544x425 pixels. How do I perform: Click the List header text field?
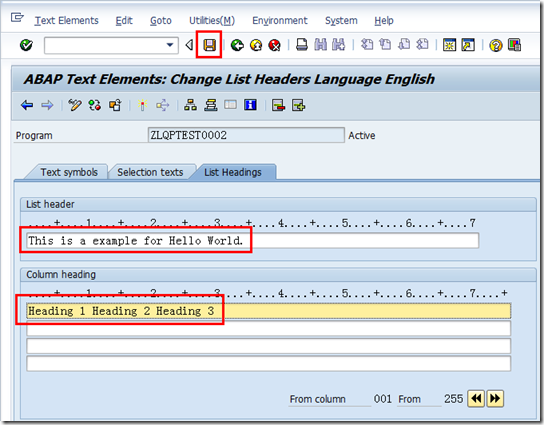[253, 241]
